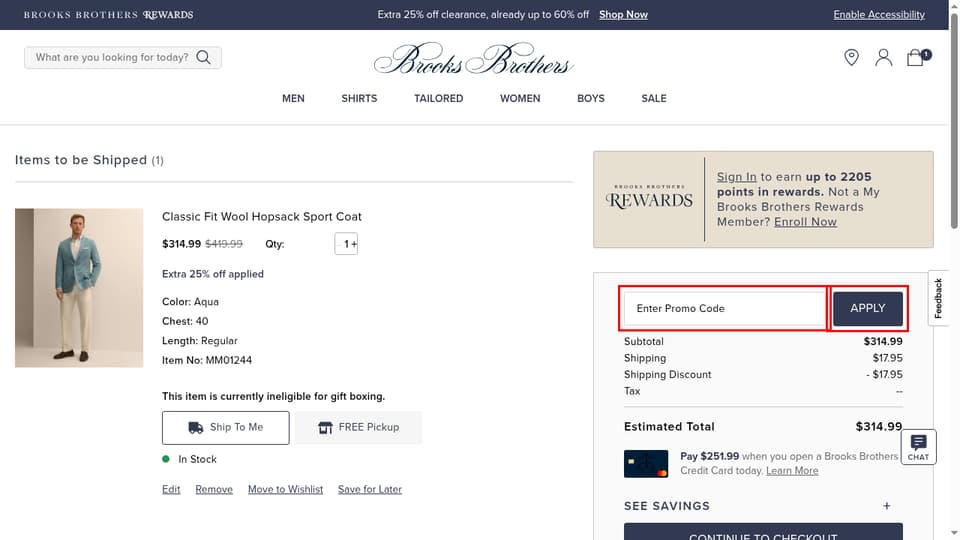Image resolution: width=960 pixels, height=540 pixels.
Task: Open the Feedback side tab
Action: tap(937, 298)
